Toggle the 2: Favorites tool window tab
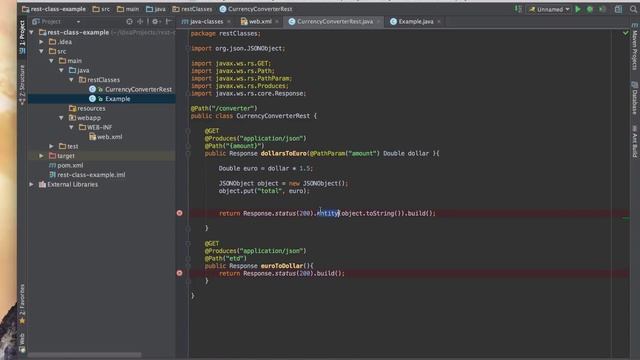The width and height of the screenshot is (640, 360). point(22,304)
